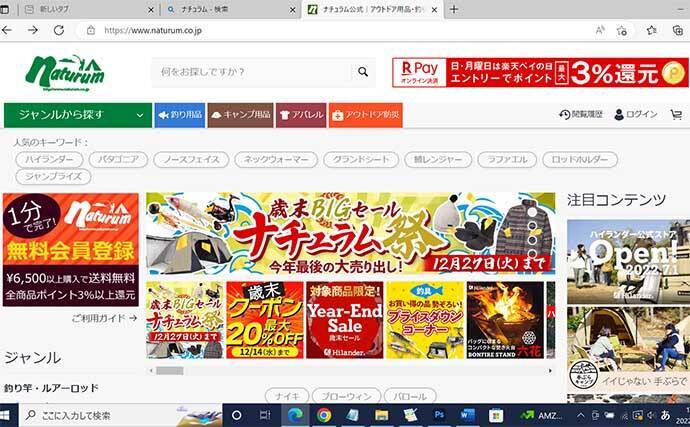
Task: Click the lock site-info icon in address bar
Action: [x=91, y=30]
